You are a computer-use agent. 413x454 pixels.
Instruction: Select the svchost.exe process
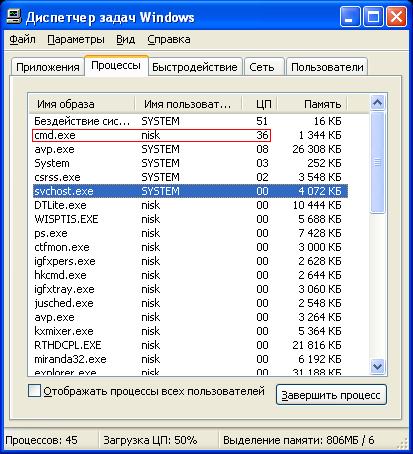[x=190, y=191]
